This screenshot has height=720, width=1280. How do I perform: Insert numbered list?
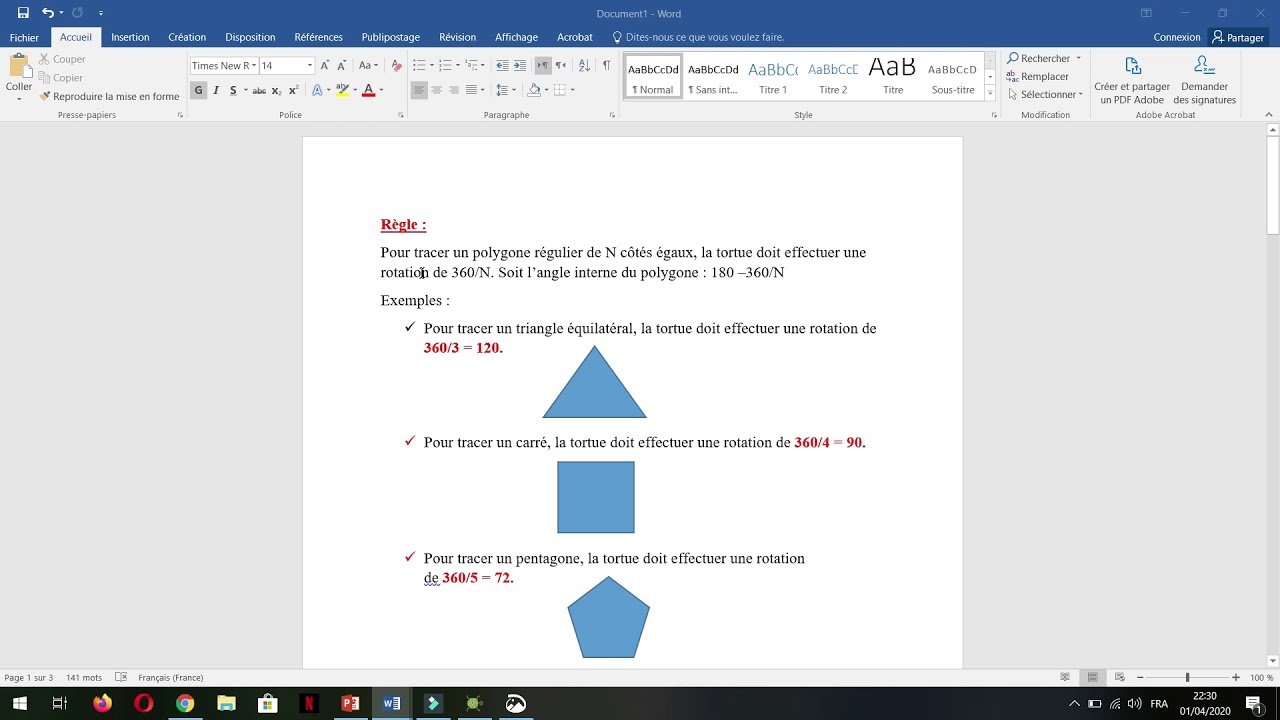coord(445,65)
